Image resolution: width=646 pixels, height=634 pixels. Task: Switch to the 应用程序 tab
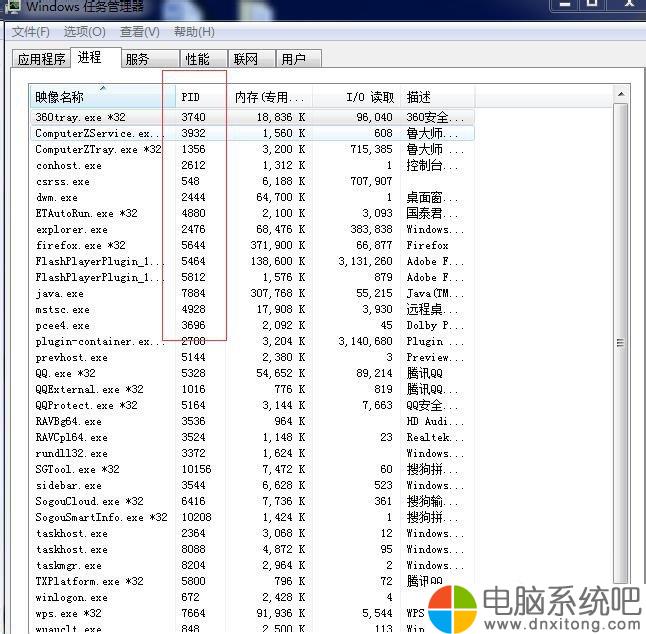coord(41,59)
